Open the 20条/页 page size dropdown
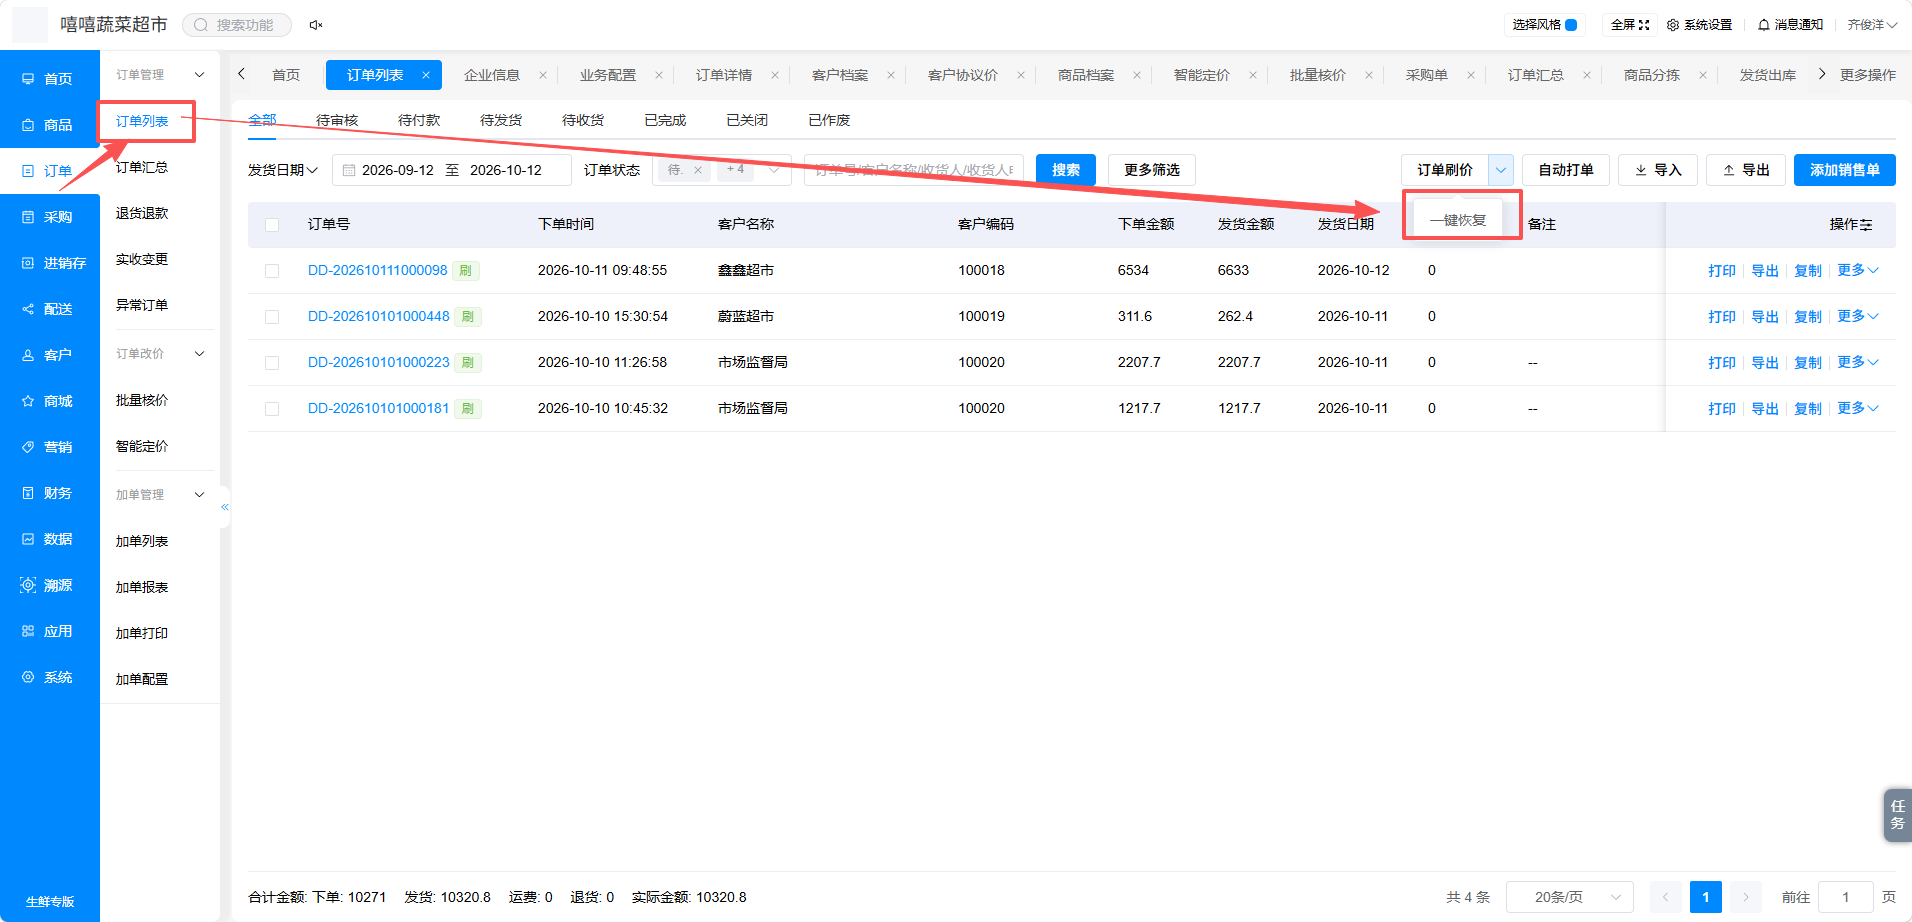1912x922 pixels. 1569,897
